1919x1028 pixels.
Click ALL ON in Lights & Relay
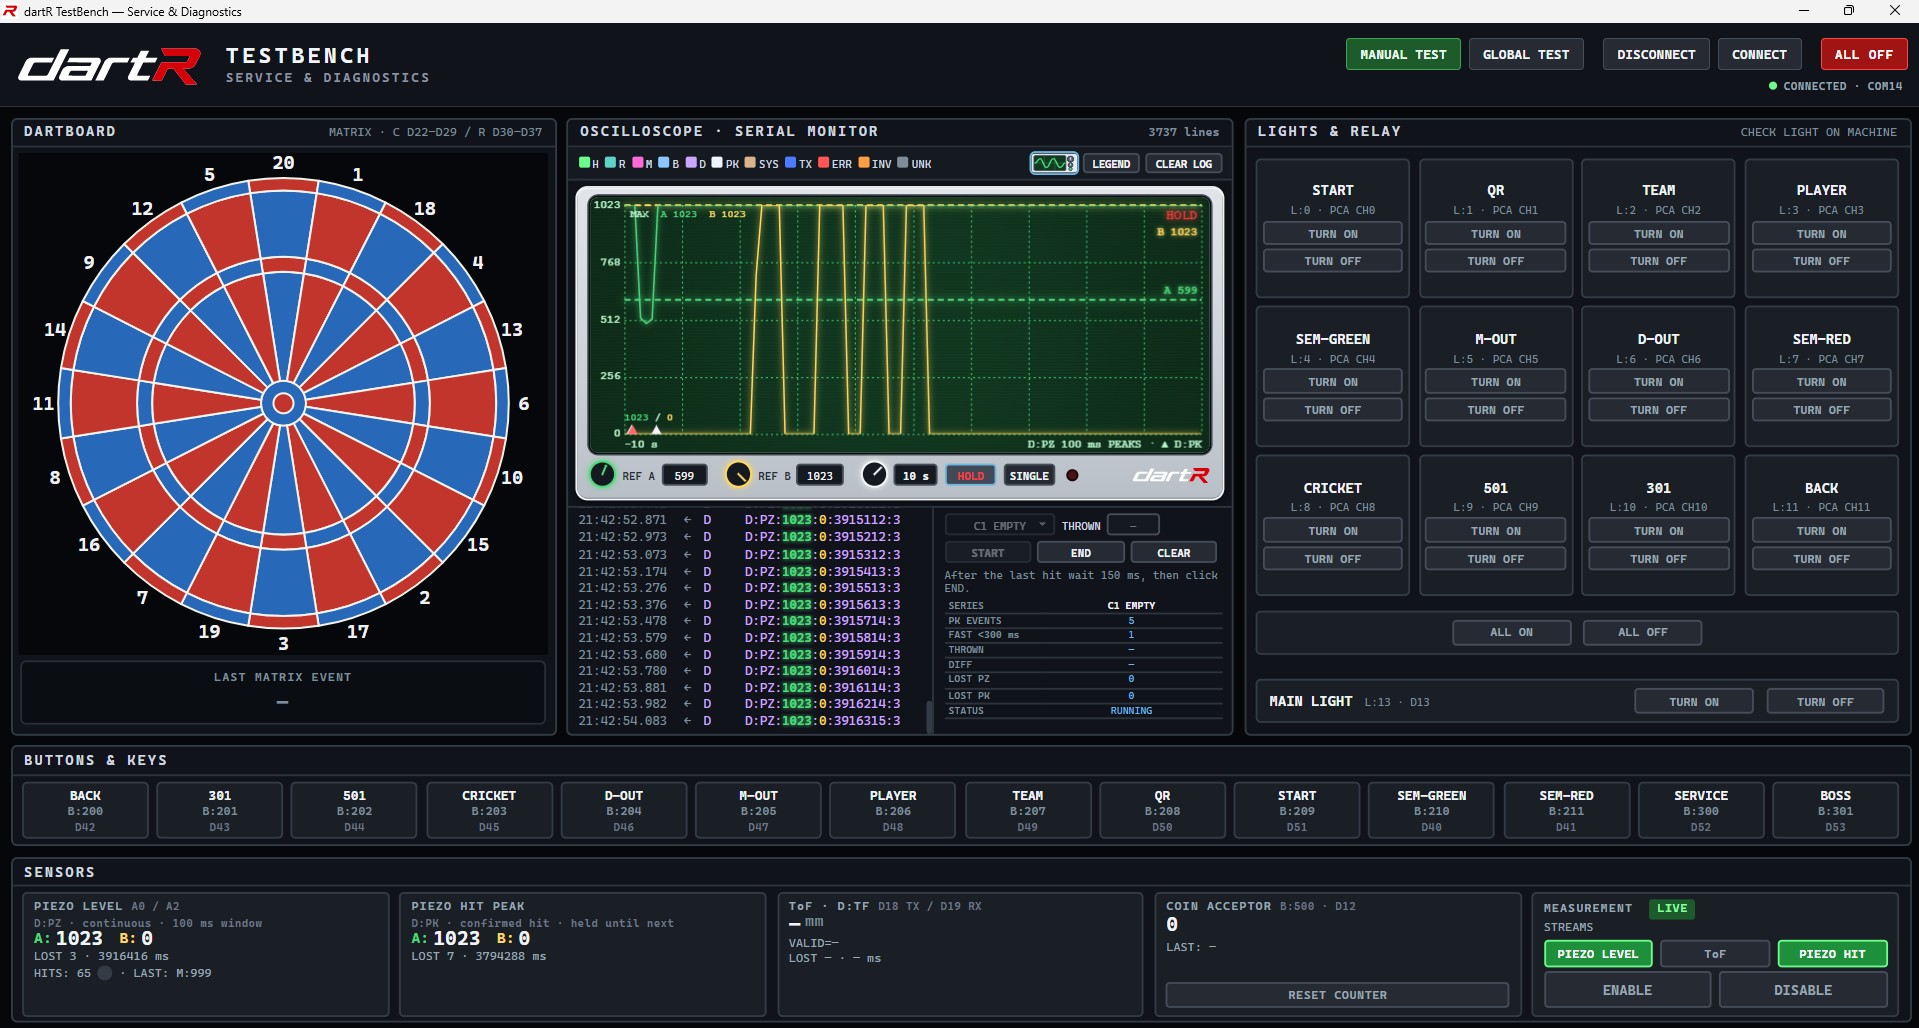[x=1511, y=632]
